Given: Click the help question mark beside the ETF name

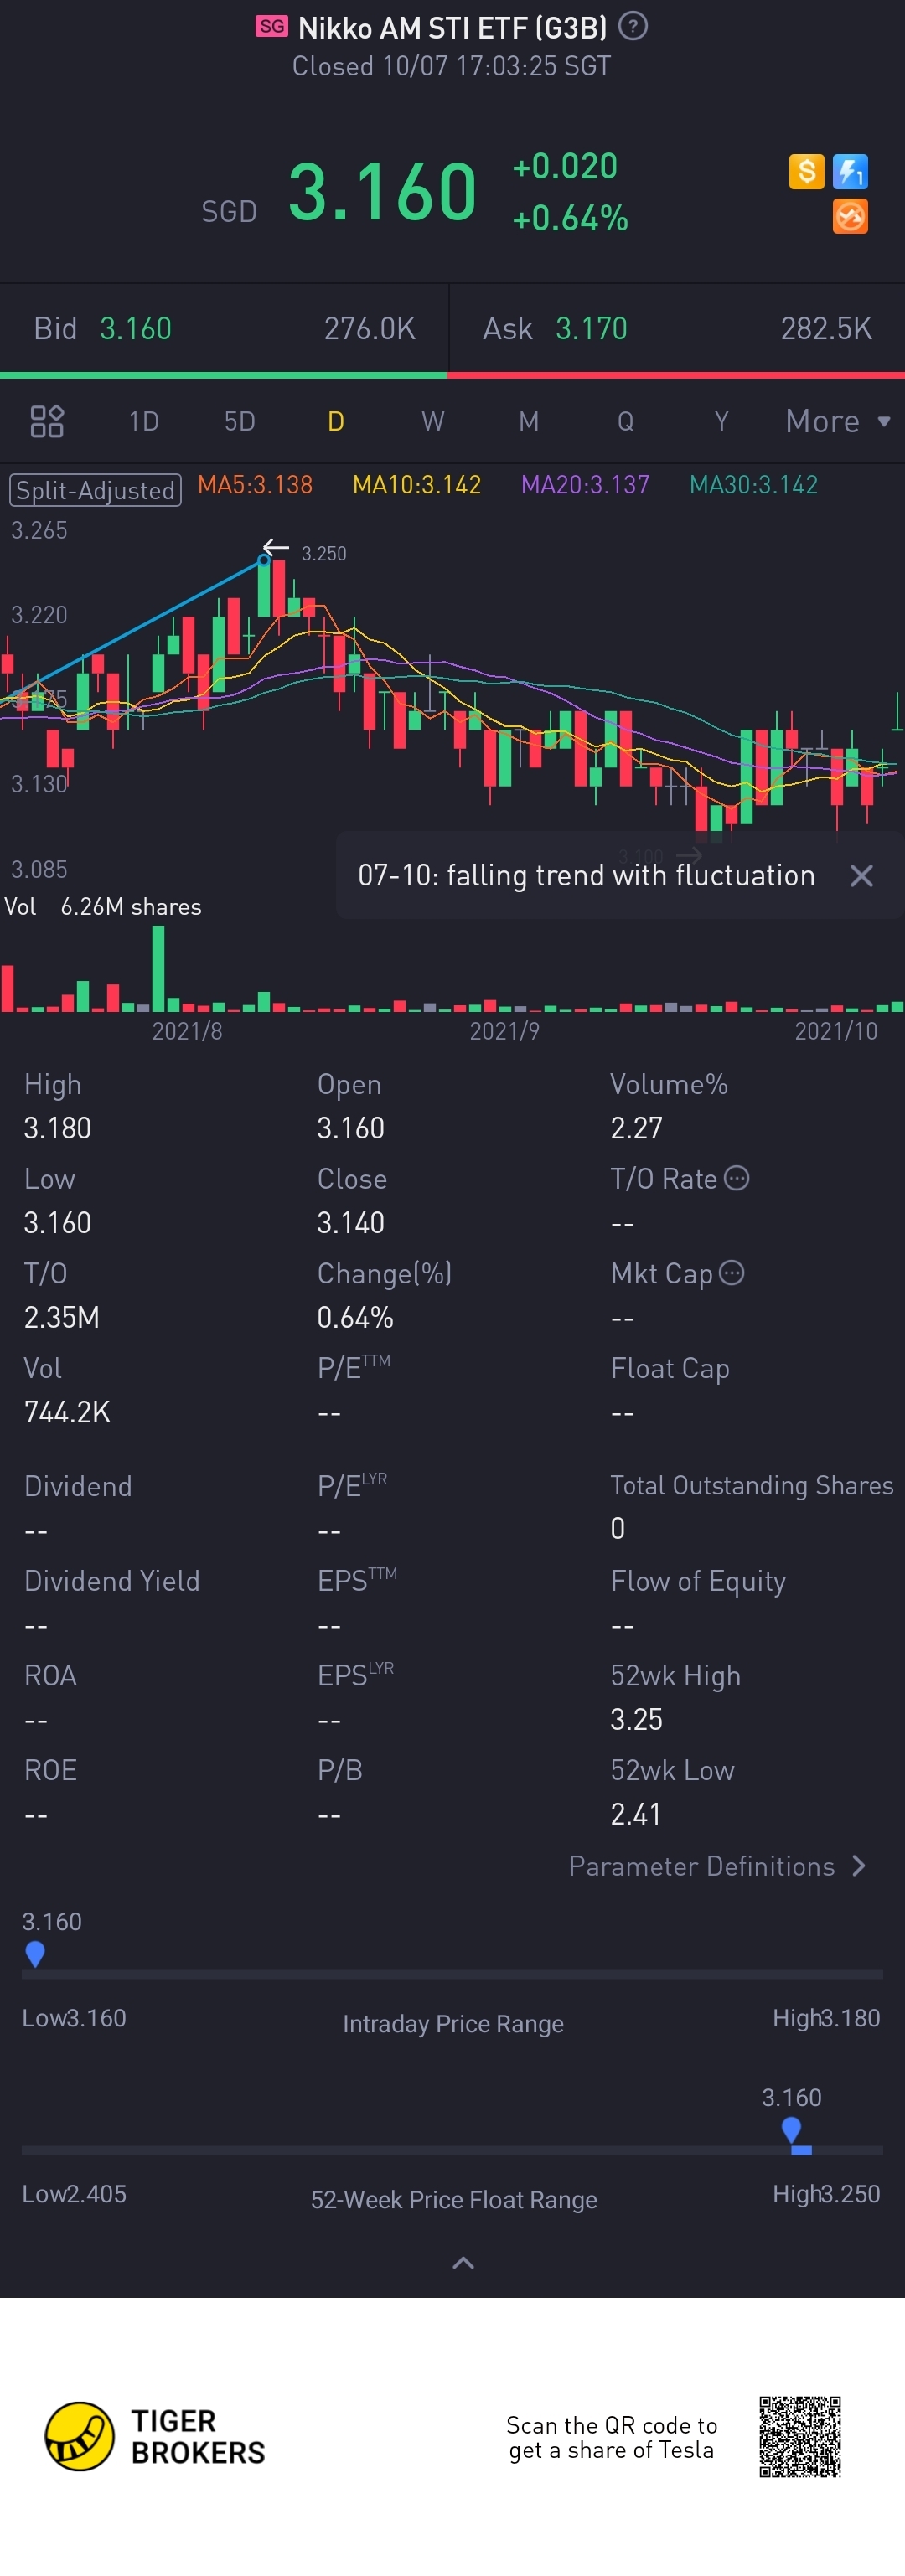Looking at the screenshot, I should pyautogui.click(x=632, y=26).
